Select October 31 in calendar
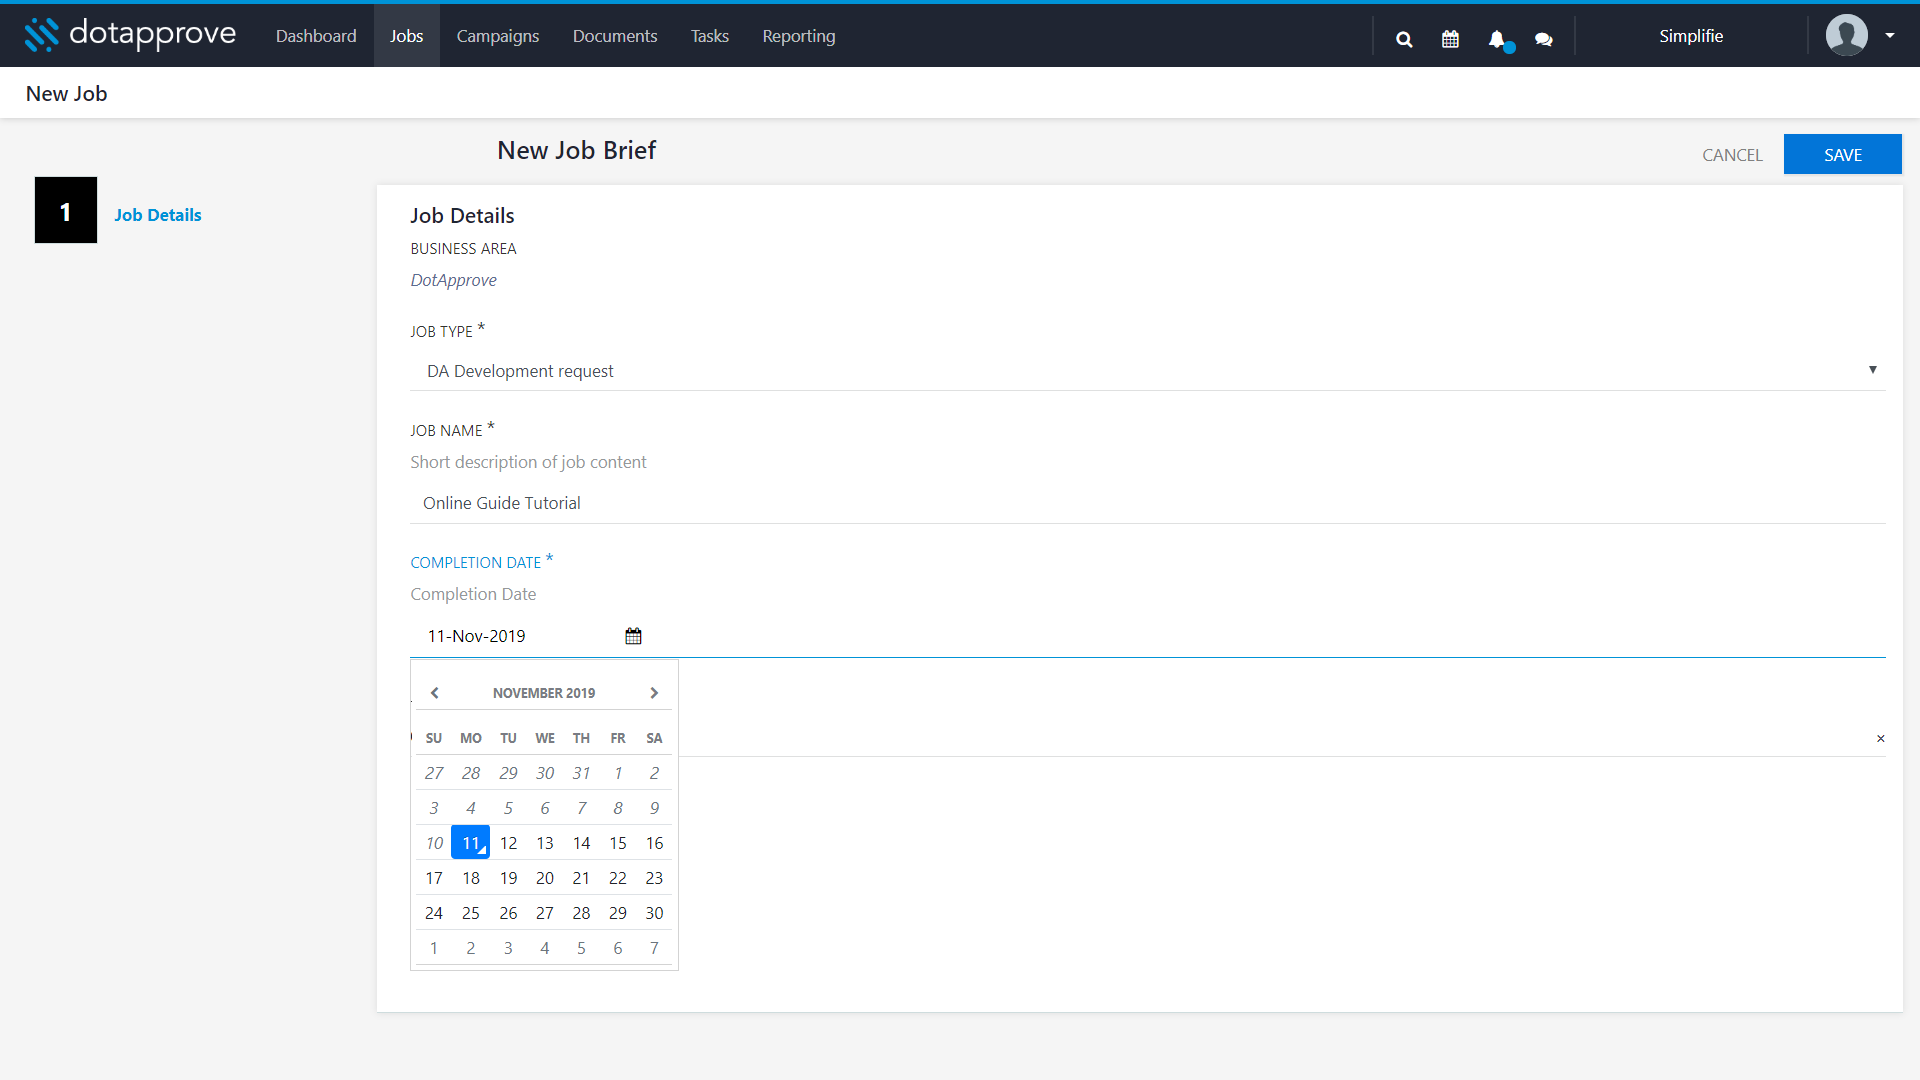The width and height of the screenshot is (1920, 1080). coord(581,773)
